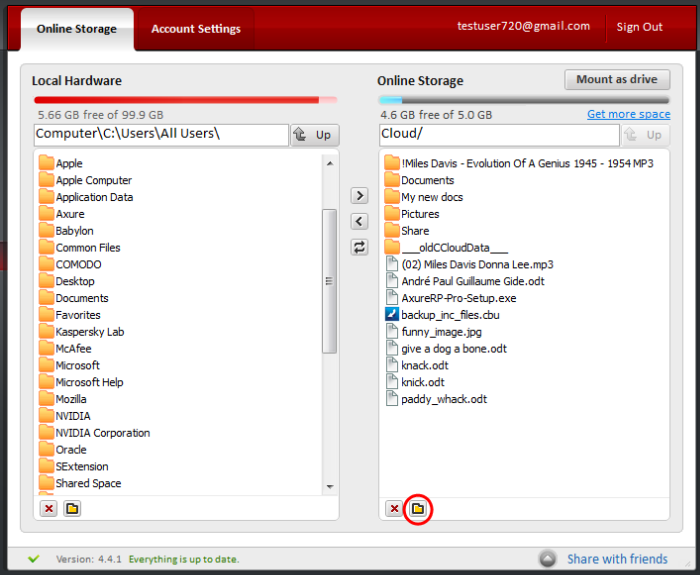This screenshot has height=575, width=700.
Task: Click the Sign Out link
Action: [639, 27]
